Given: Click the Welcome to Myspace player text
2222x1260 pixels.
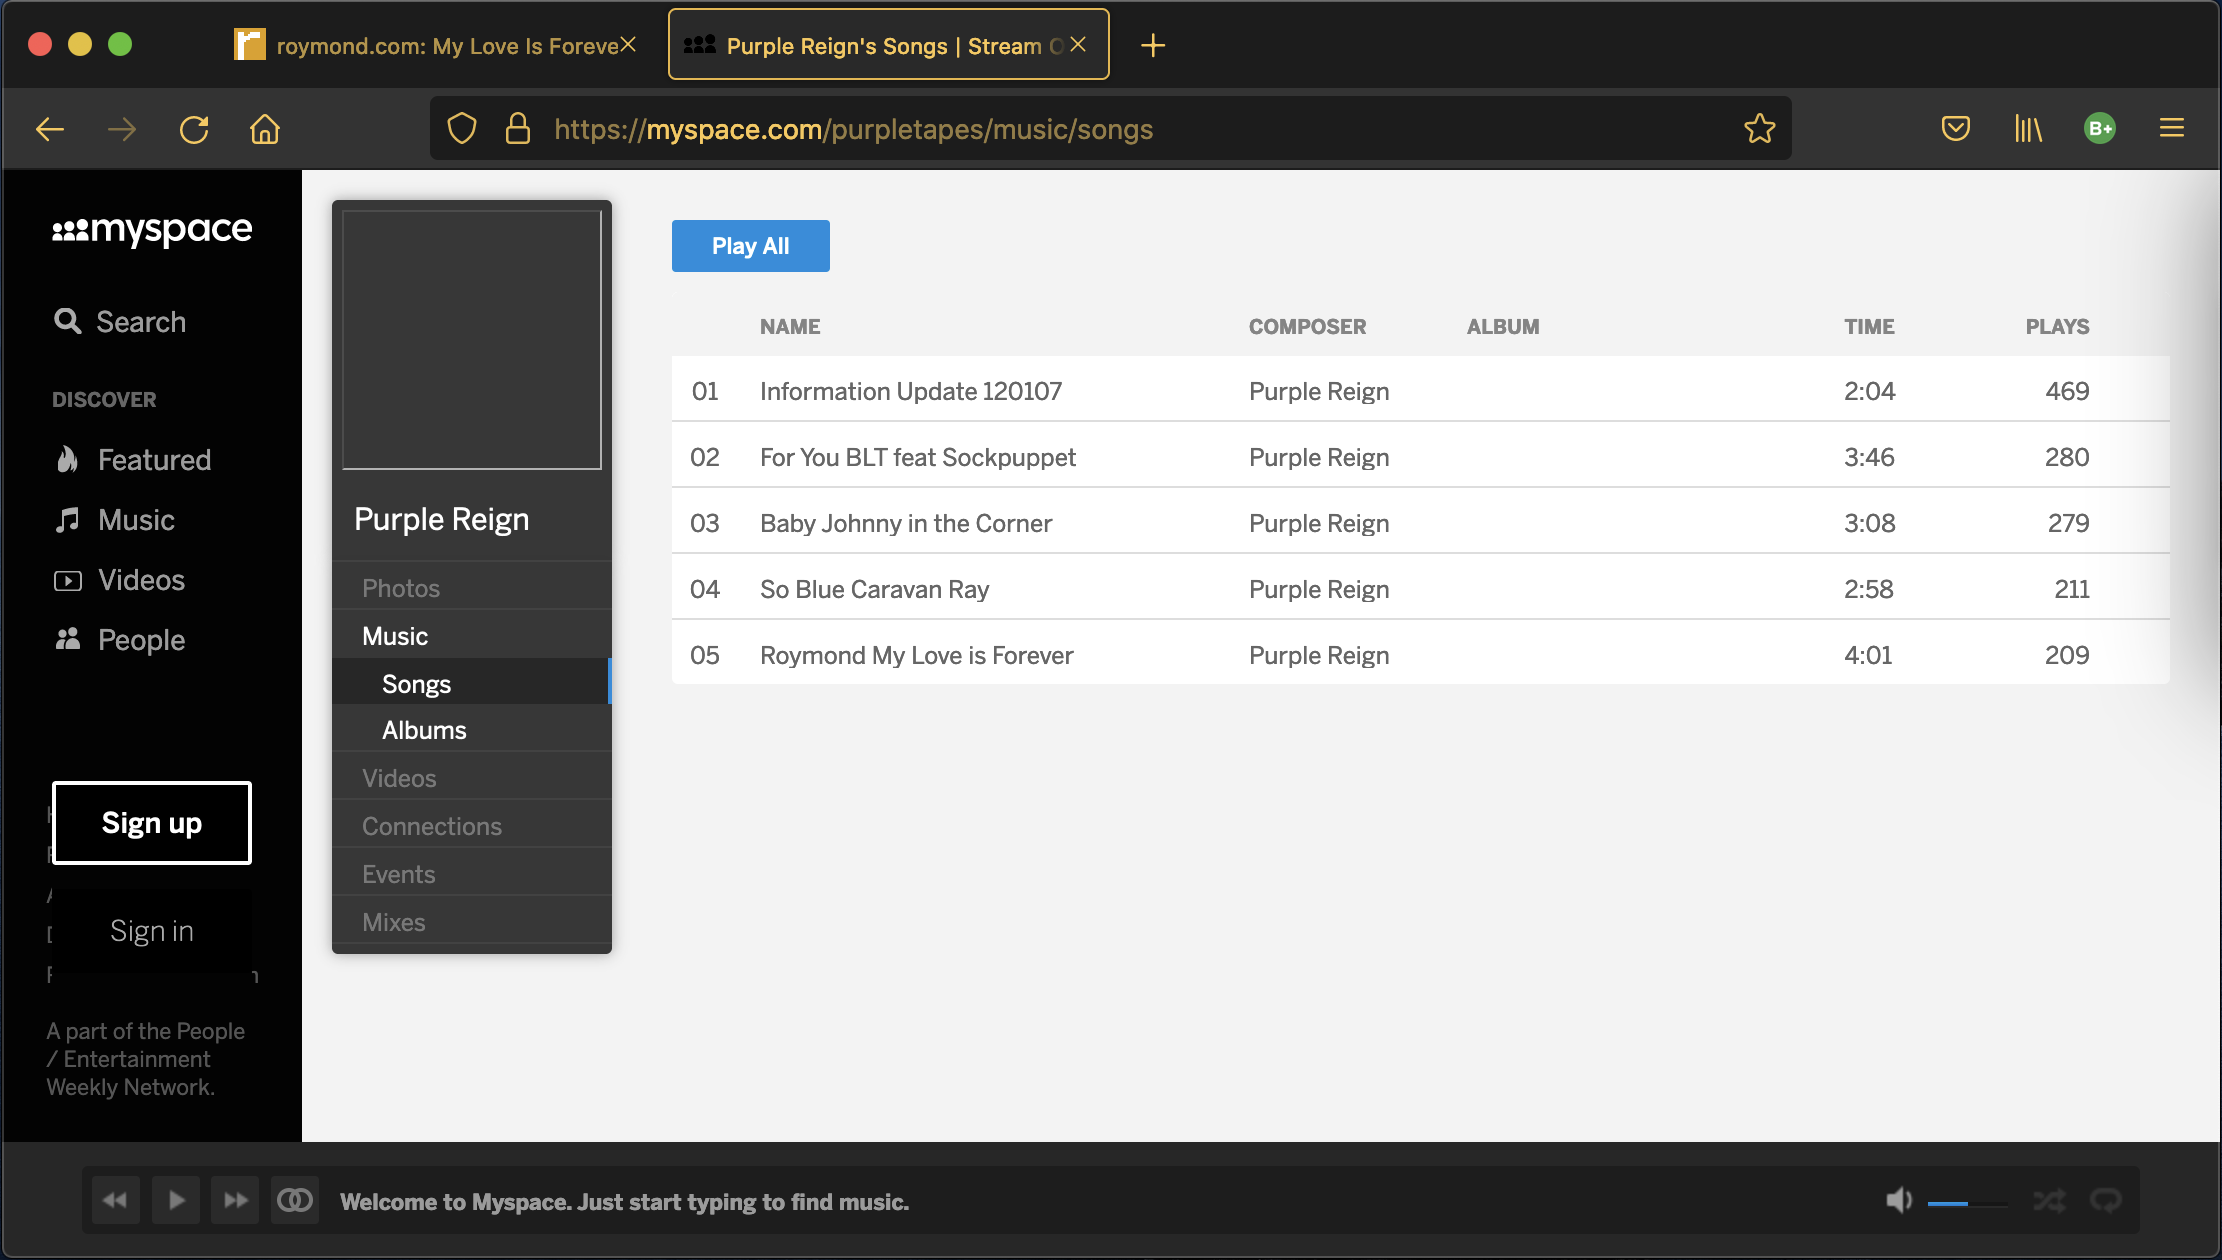Looking at the screenshot, I should coord(624,1202).
